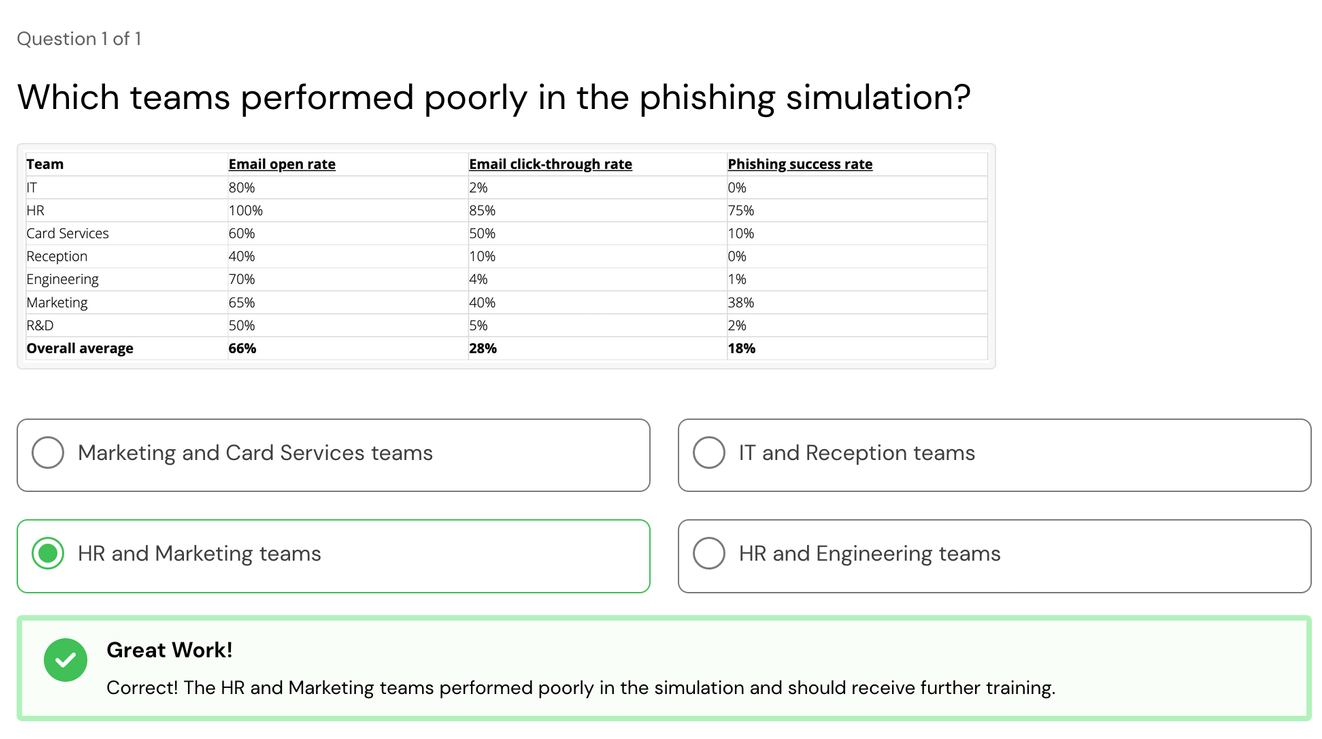Click the HR row in the table
The width and height of the screenshot is (1322, 739).
pyautogui.click(x=506, y=210)
